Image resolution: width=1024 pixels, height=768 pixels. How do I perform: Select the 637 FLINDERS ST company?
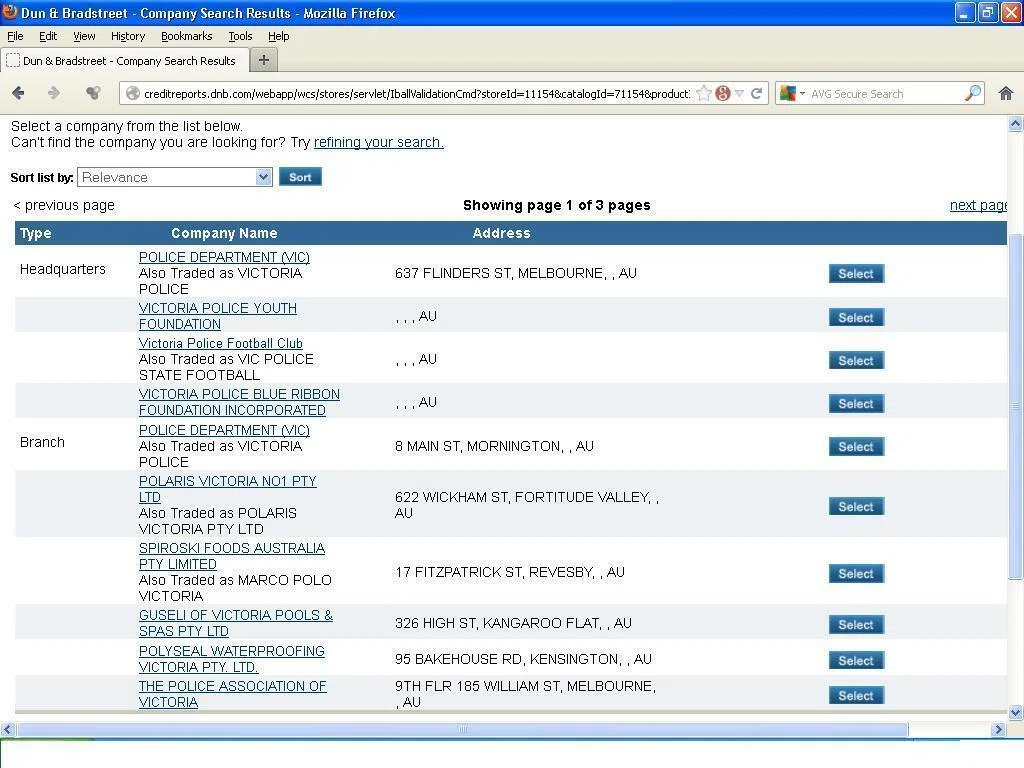point(856,274)
